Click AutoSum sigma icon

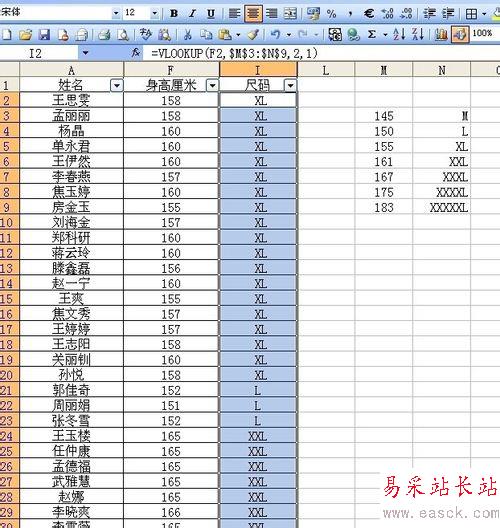click(372, 34)
